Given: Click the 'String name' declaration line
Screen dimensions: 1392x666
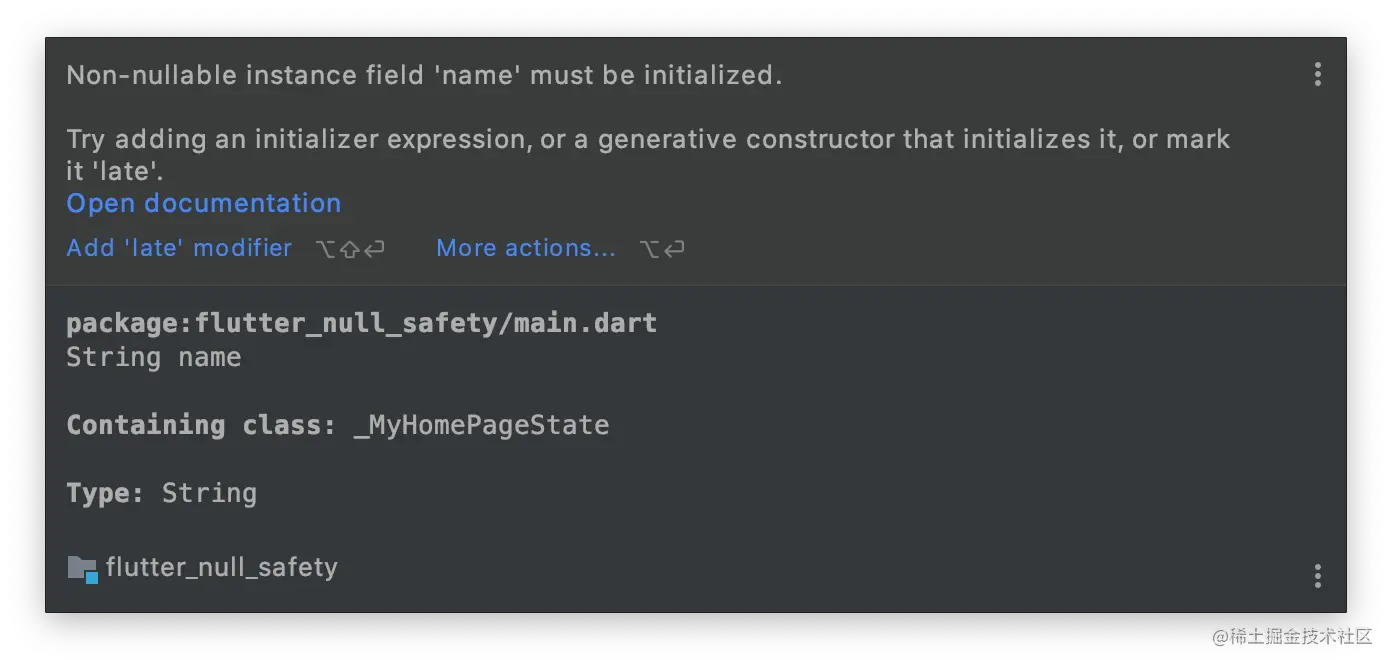Looking at the screenshot, I should [x=154, y=357].
